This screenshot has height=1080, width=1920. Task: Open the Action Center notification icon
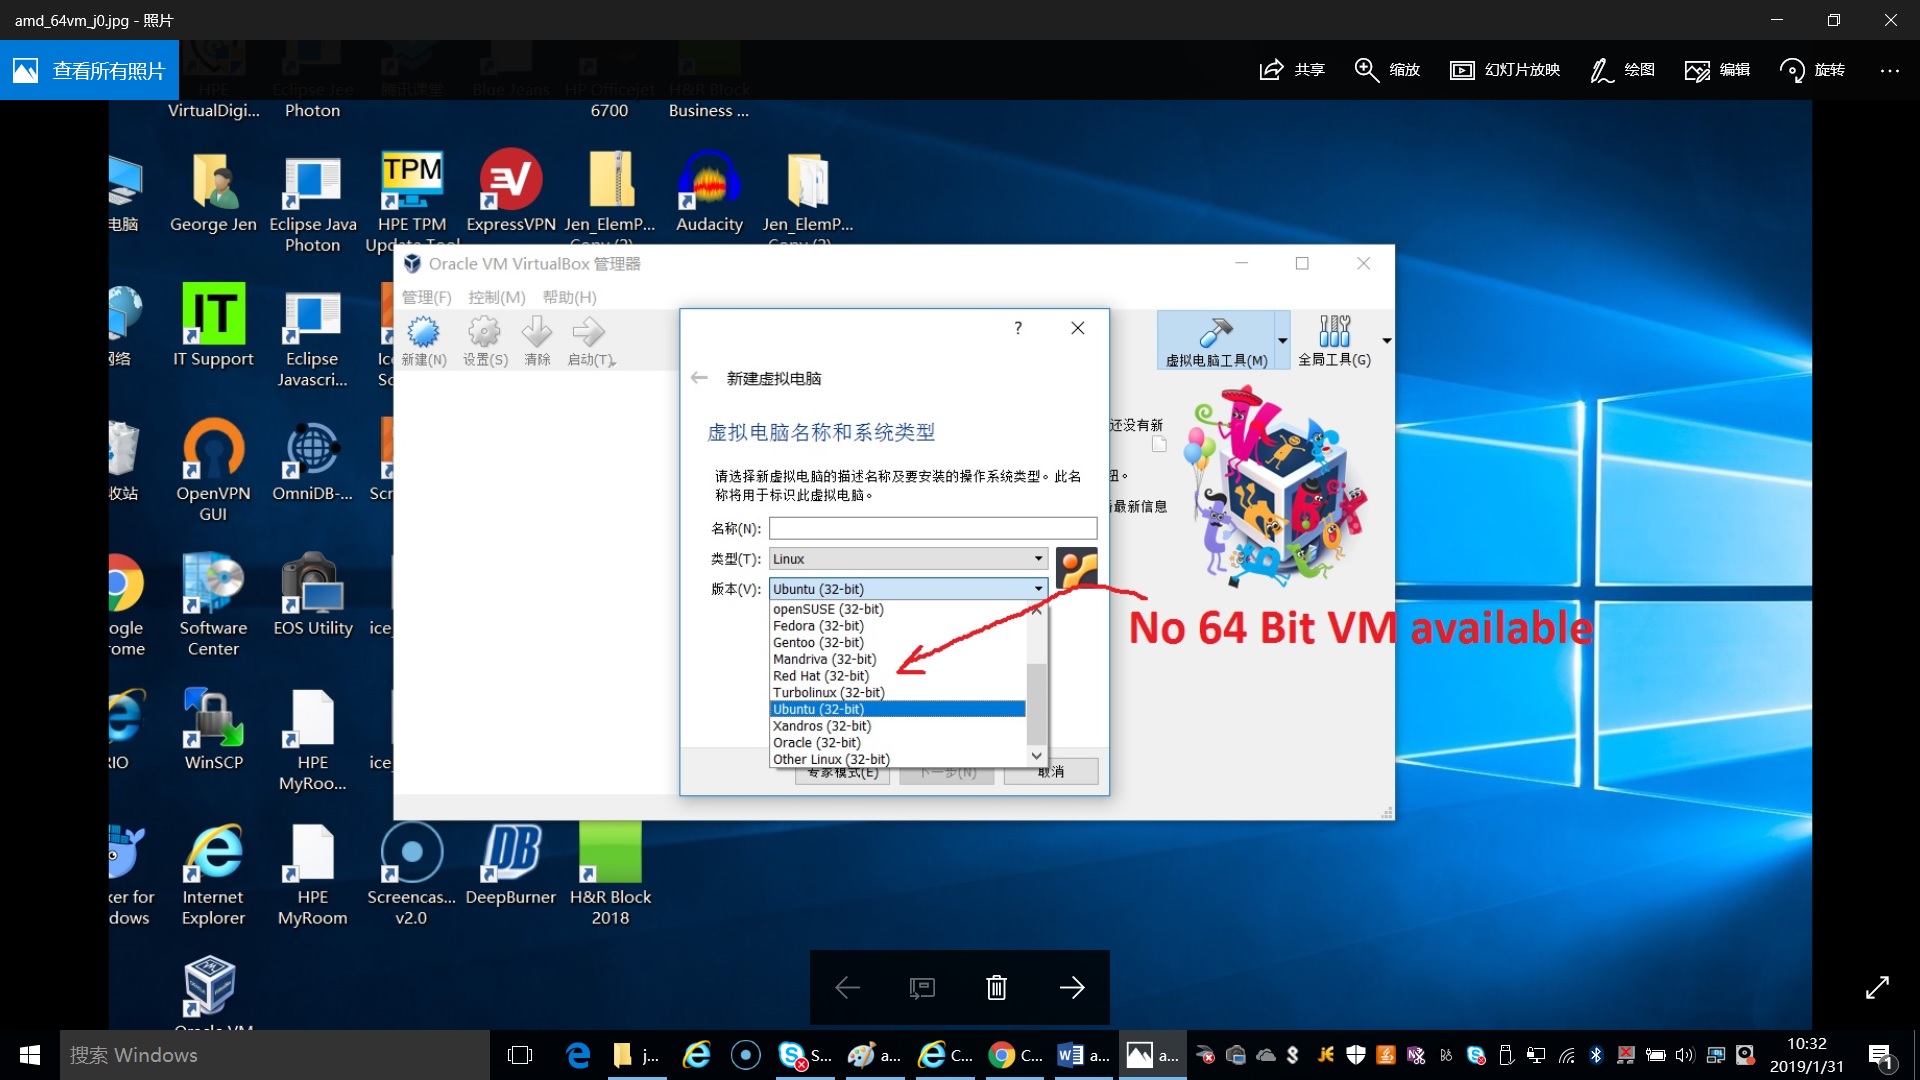tap(1880, 1055)
